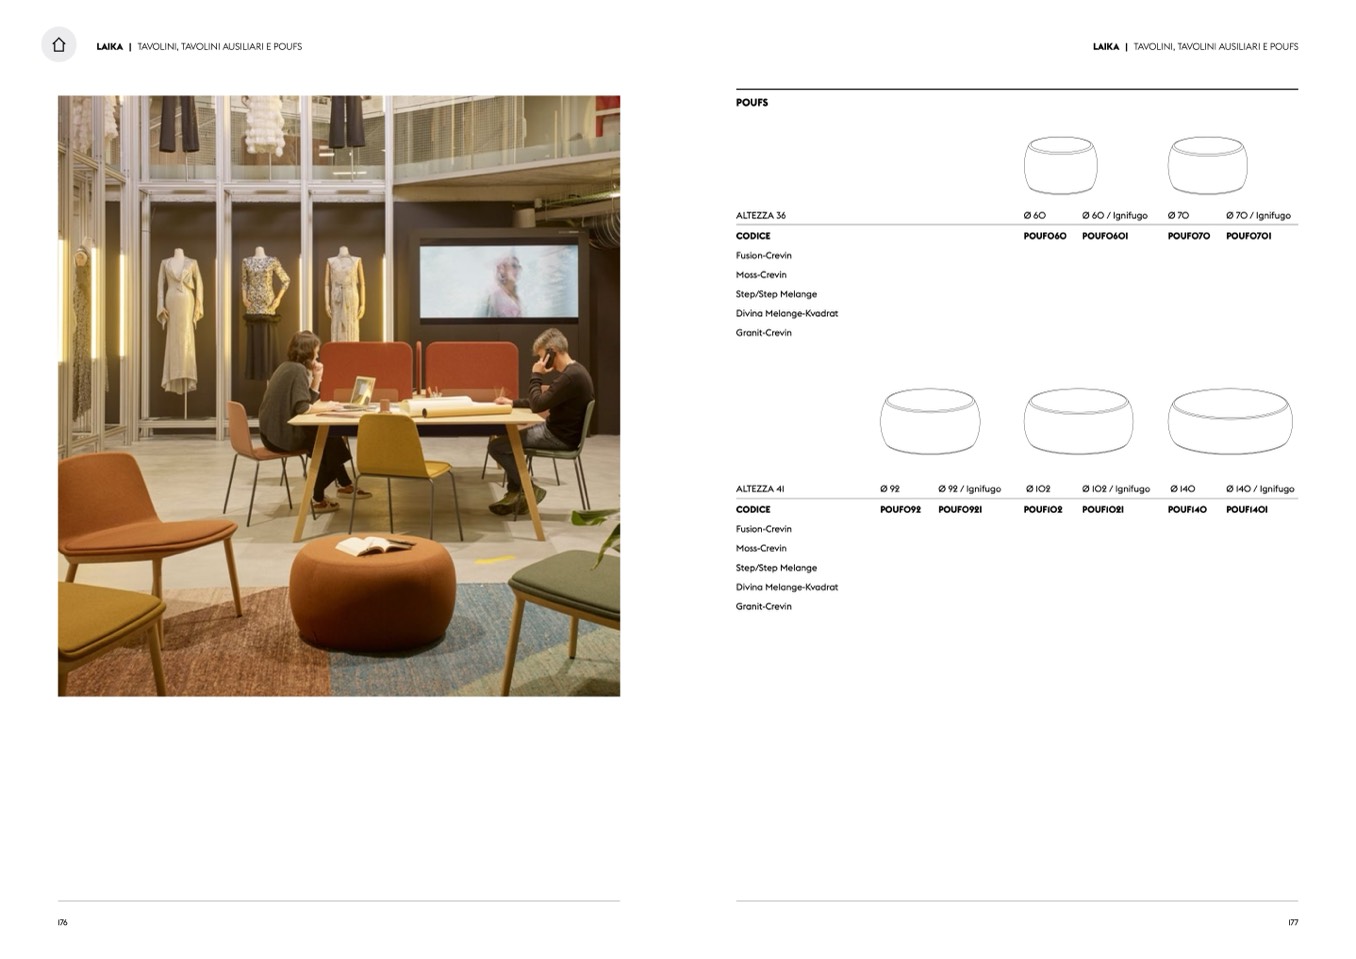Click the Ø 70 pouf illustration
The height and width of the screenshot is (959, 1356).
click(1207, 165)
